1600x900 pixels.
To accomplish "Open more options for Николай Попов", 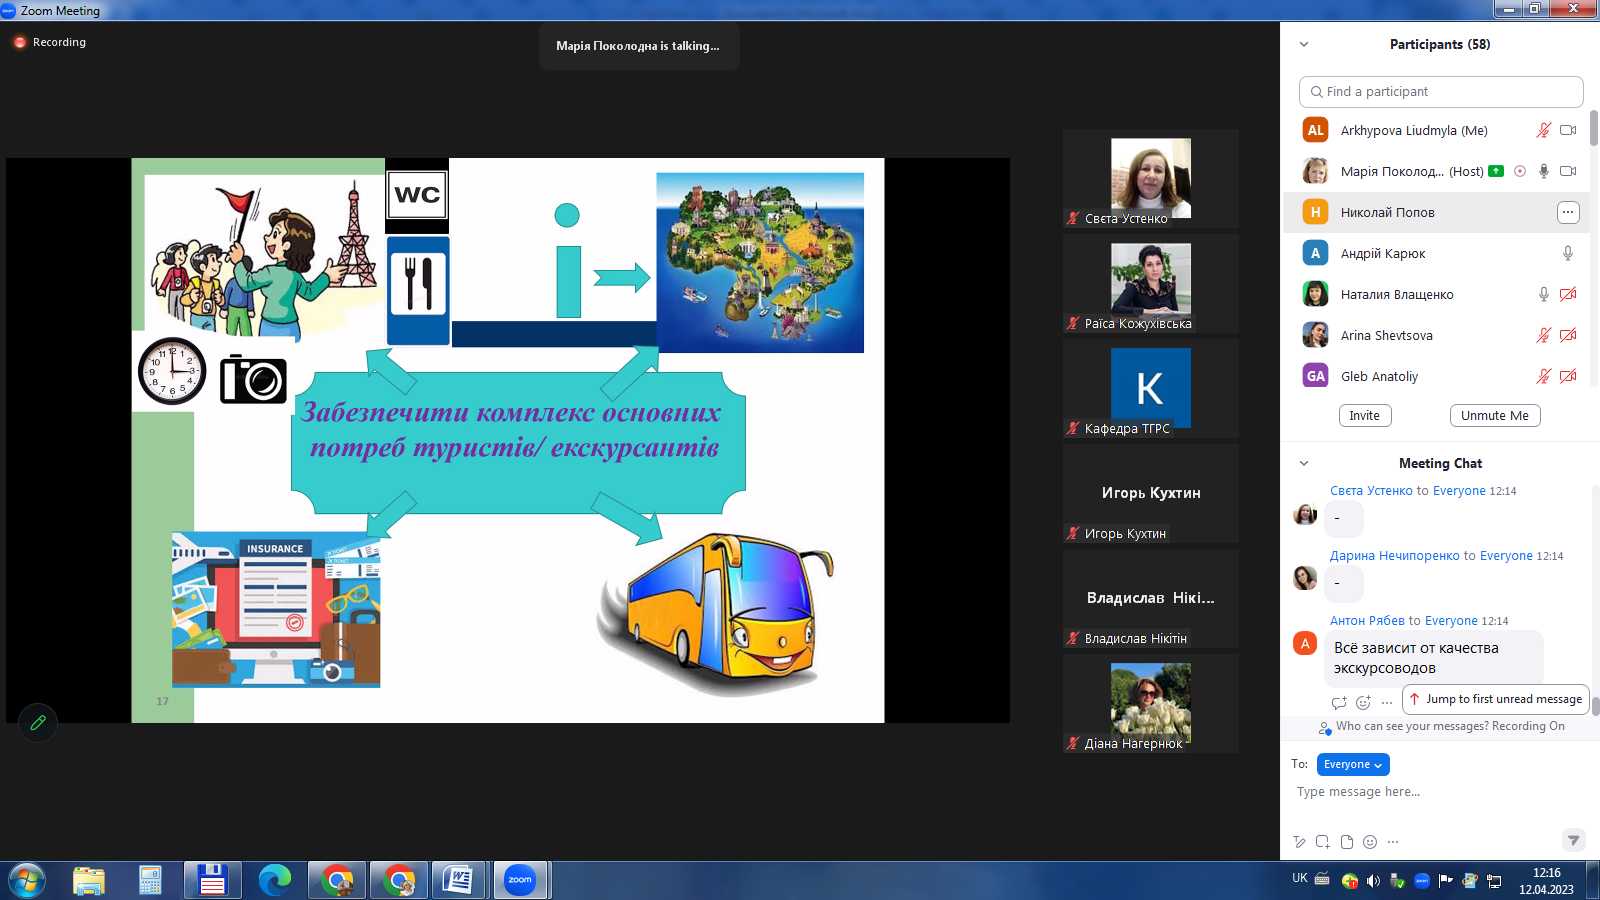I will tap(1567, 212).
